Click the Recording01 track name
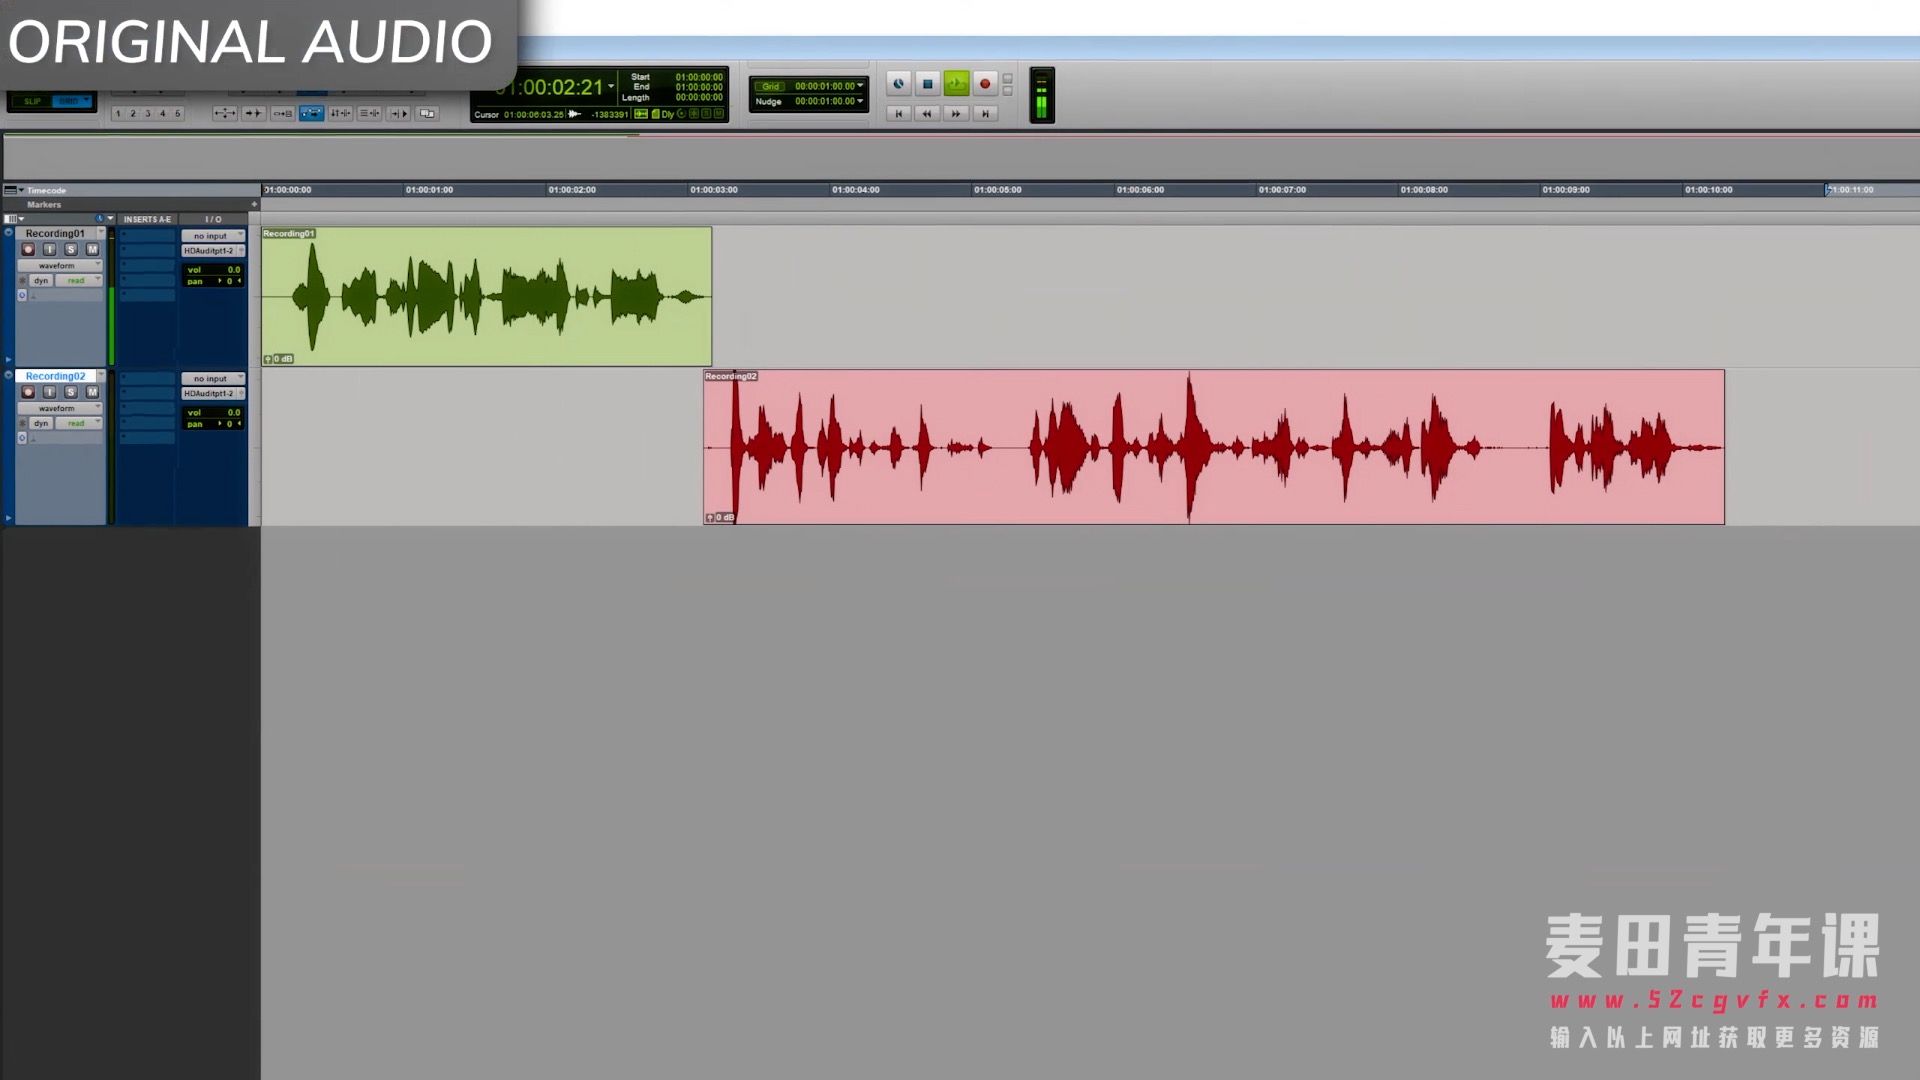This screenshot has height=1080, width=1920. pos(55,234)
